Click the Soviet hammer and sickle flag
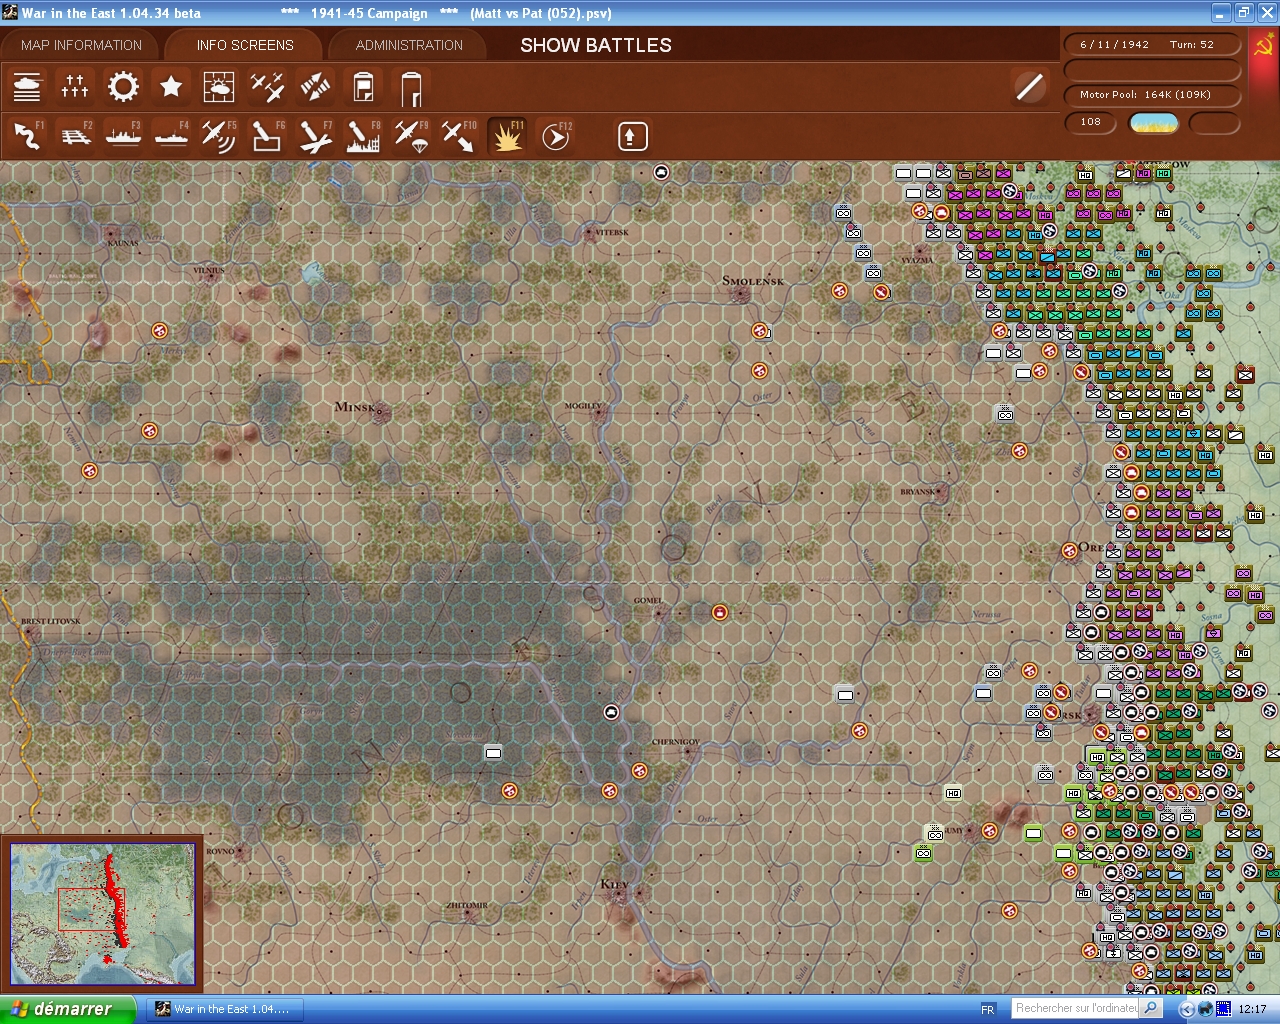Viewport: 1280px width, 1024px height. click(1264, 47)
